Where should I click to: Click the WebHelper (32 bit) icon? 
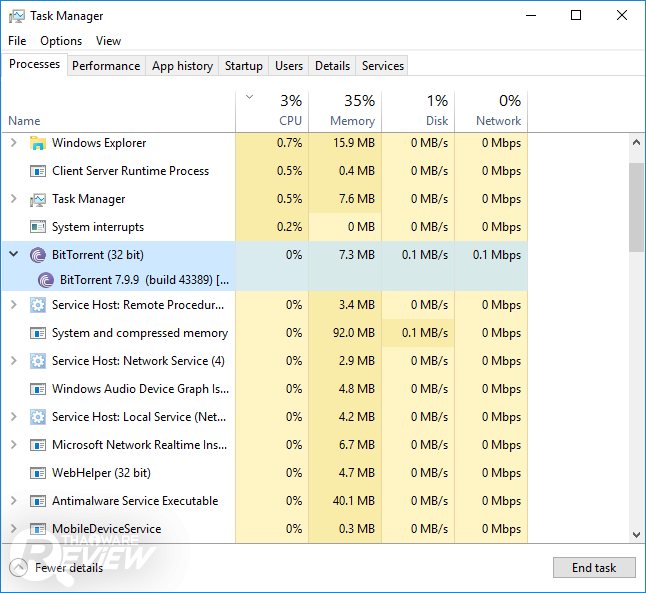click(x=37, y=473)
